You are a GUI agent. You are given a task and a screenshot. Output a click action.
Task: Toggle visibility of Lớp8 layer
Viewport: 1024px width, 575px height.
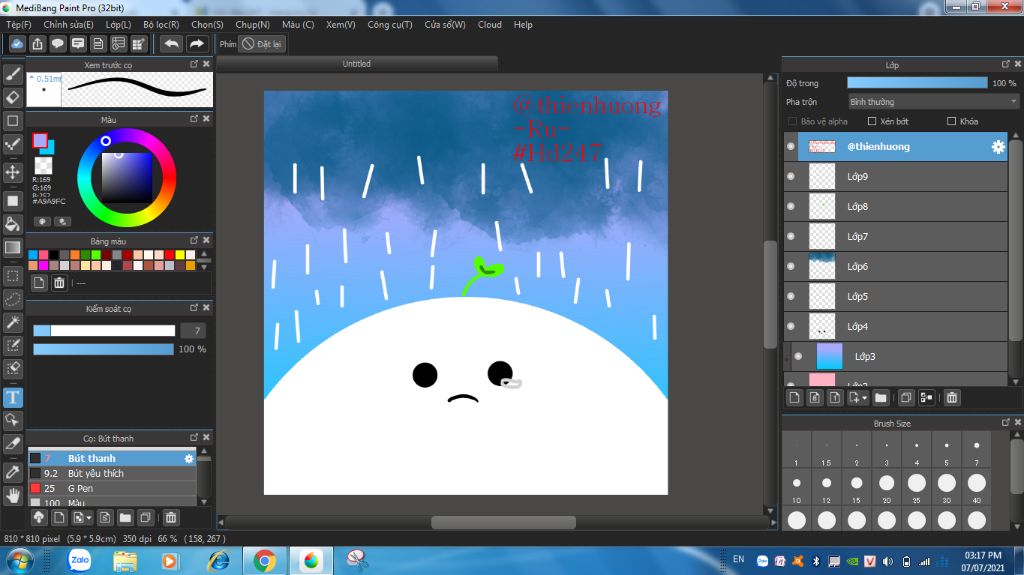(790, 206)
